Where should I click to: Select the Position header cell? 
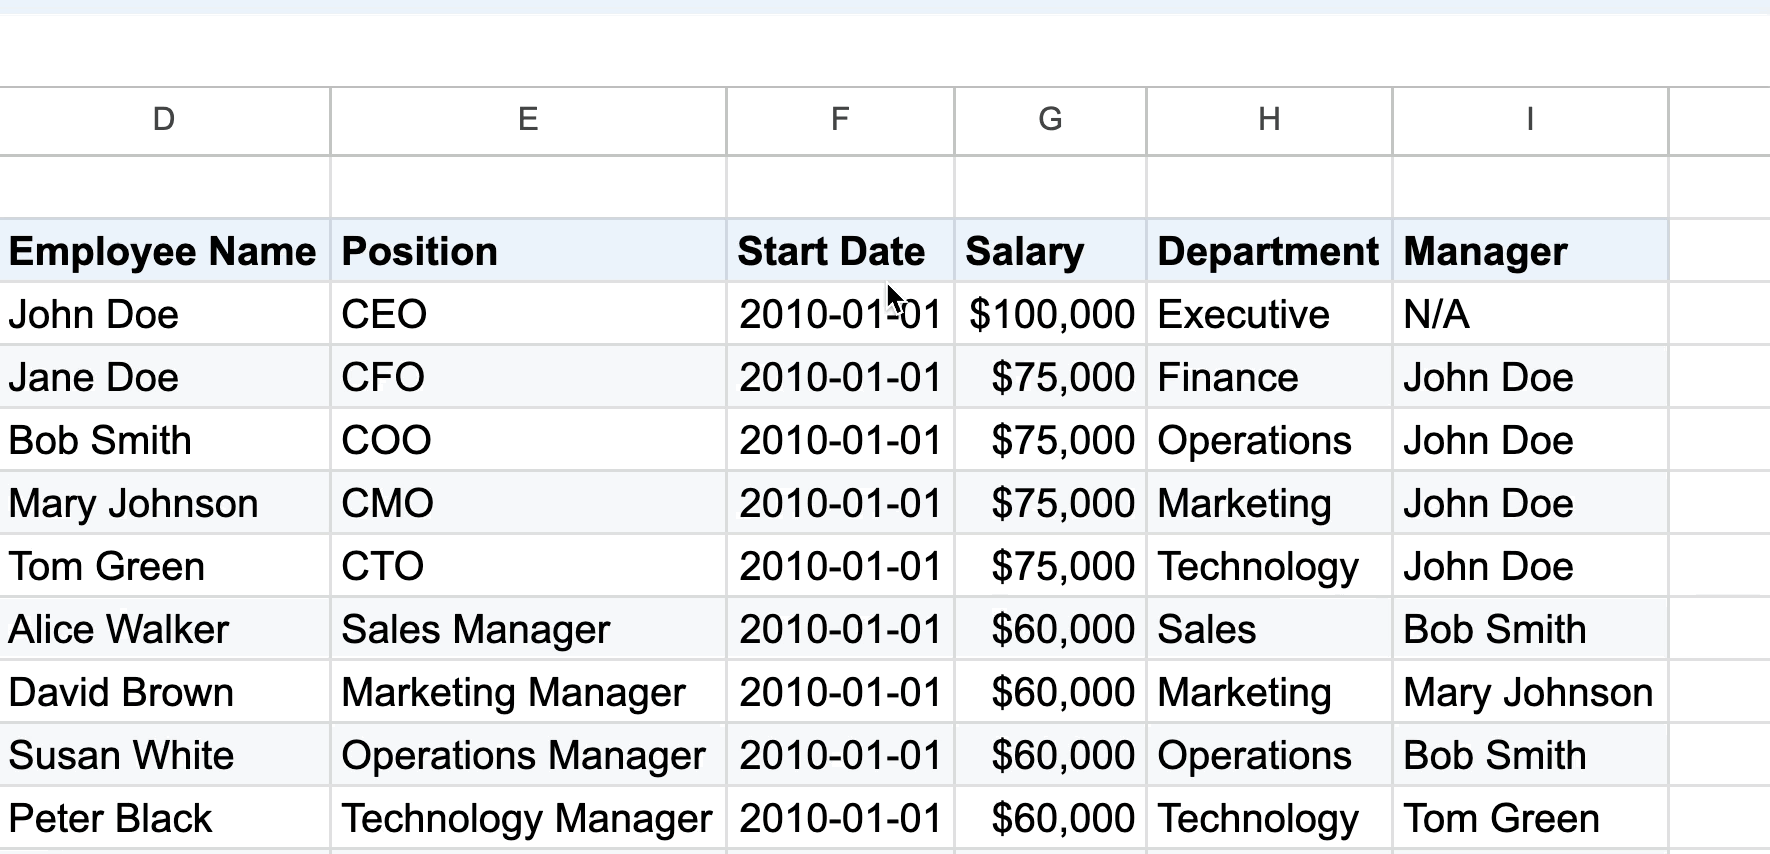[420, 252]
